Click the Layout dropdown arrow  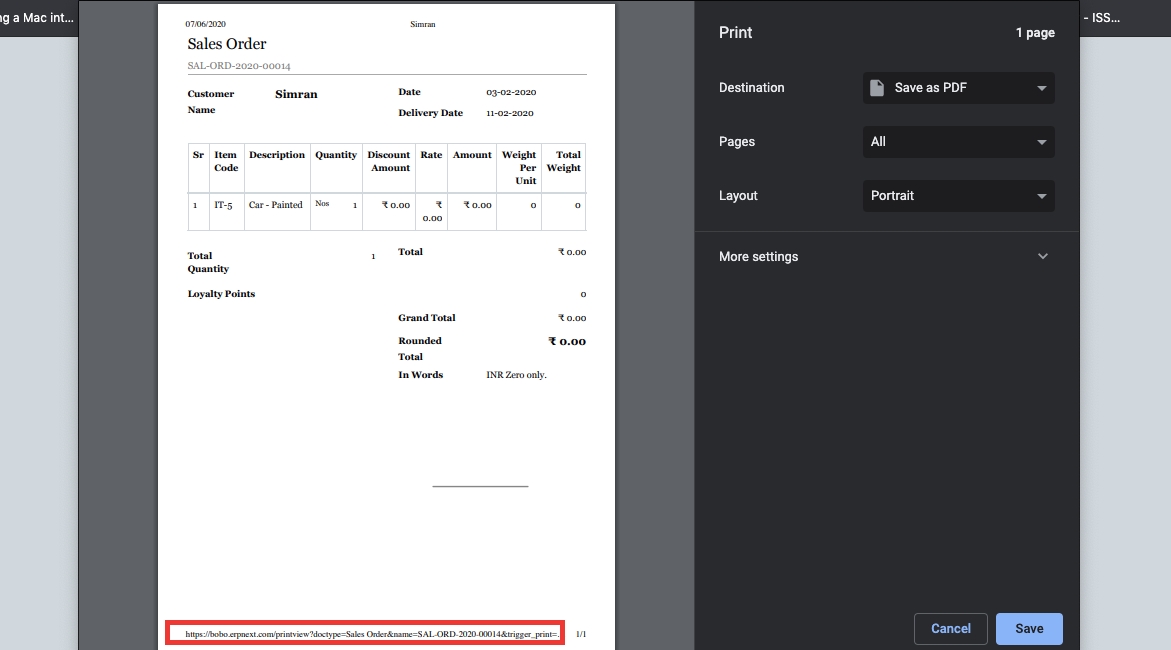(1041, 196)
